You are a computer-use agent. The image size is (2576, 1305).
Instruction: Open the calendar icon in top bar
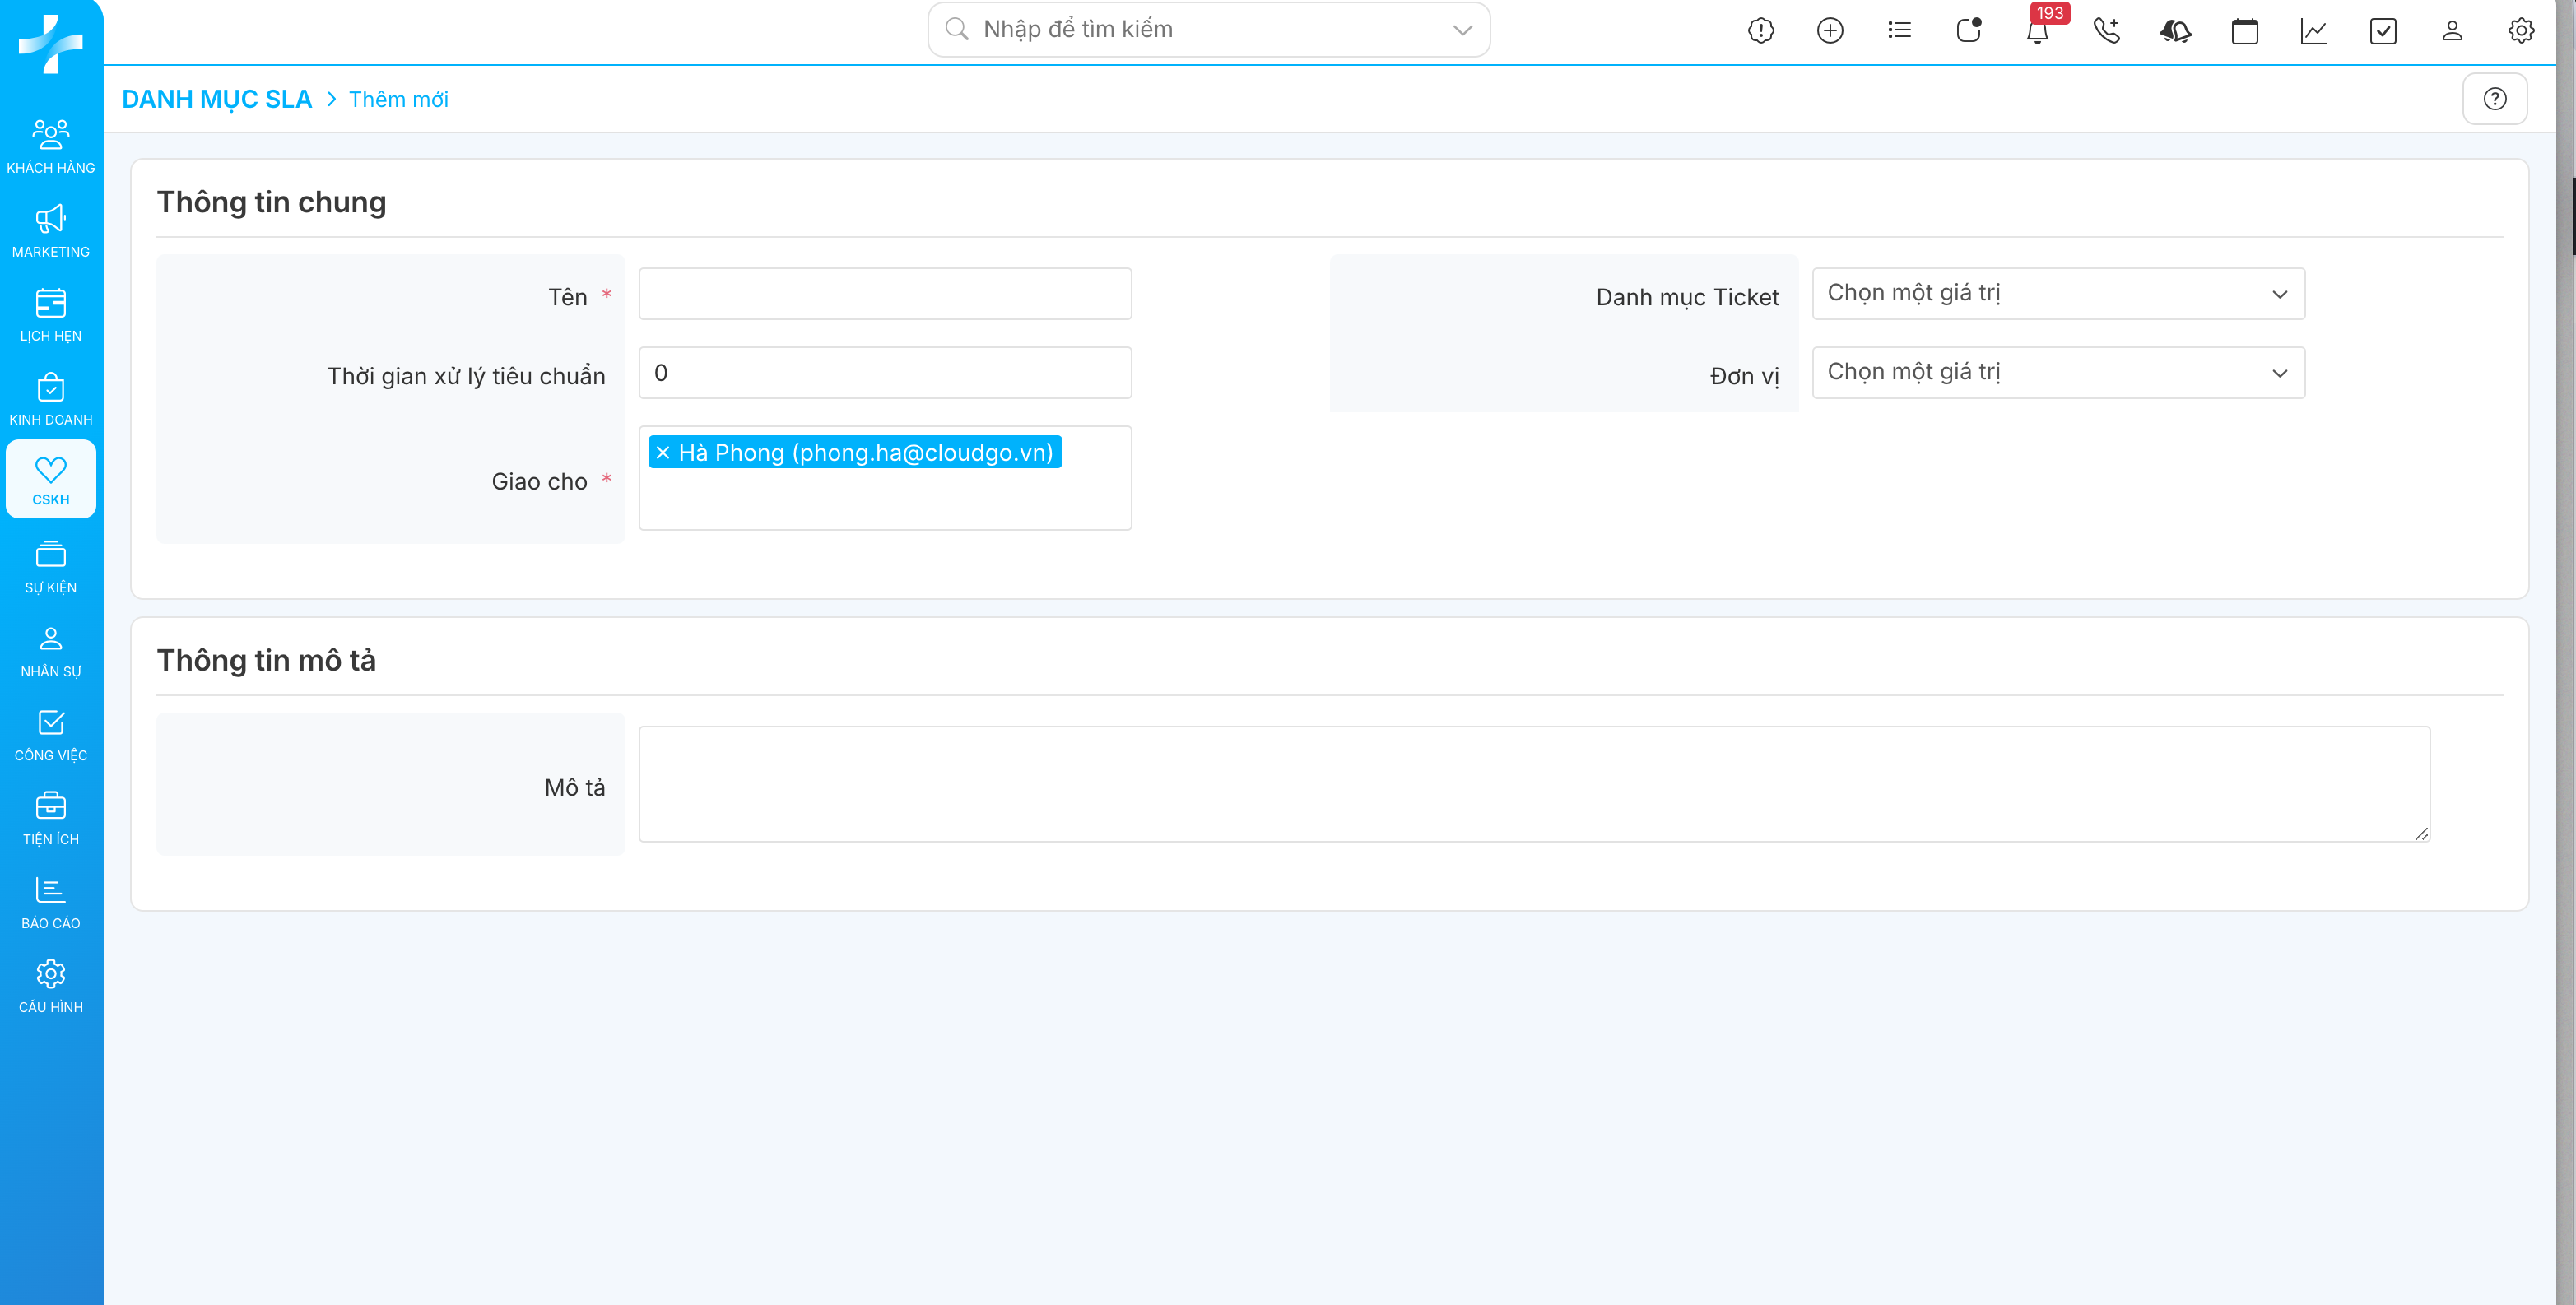pos(2244,31)
